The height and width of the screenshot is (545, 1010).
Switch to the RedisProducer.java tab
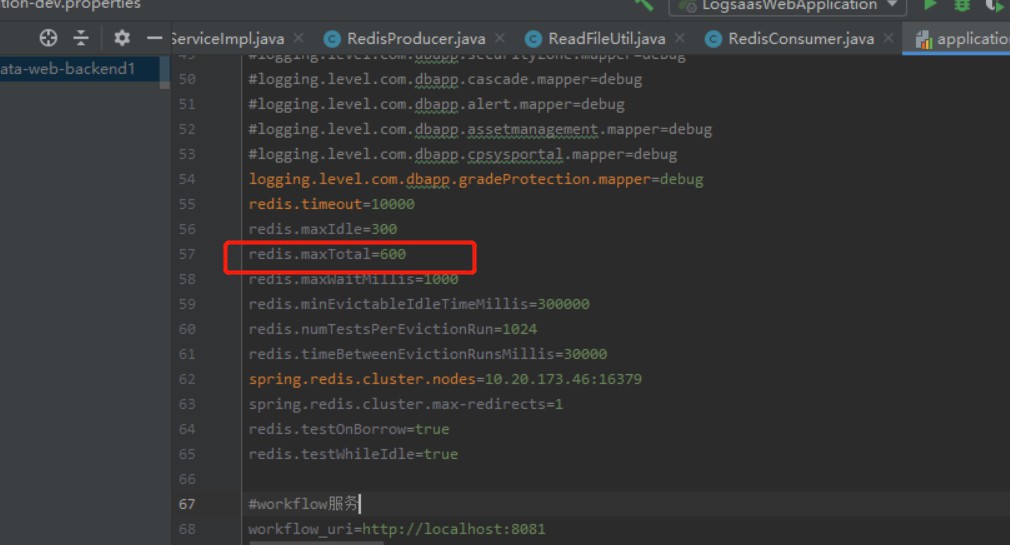click(x=416, y=39)
